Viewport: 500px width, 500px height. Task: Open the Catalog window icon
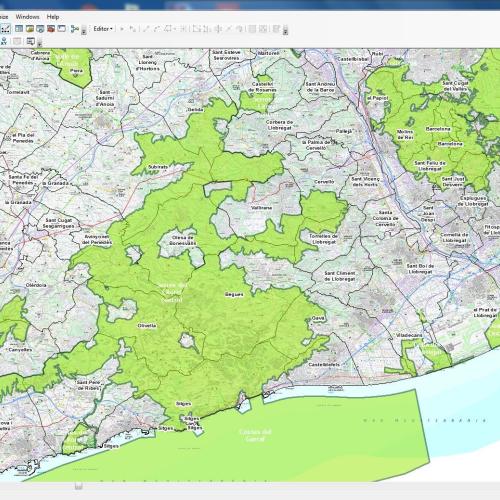pos(30,29)
